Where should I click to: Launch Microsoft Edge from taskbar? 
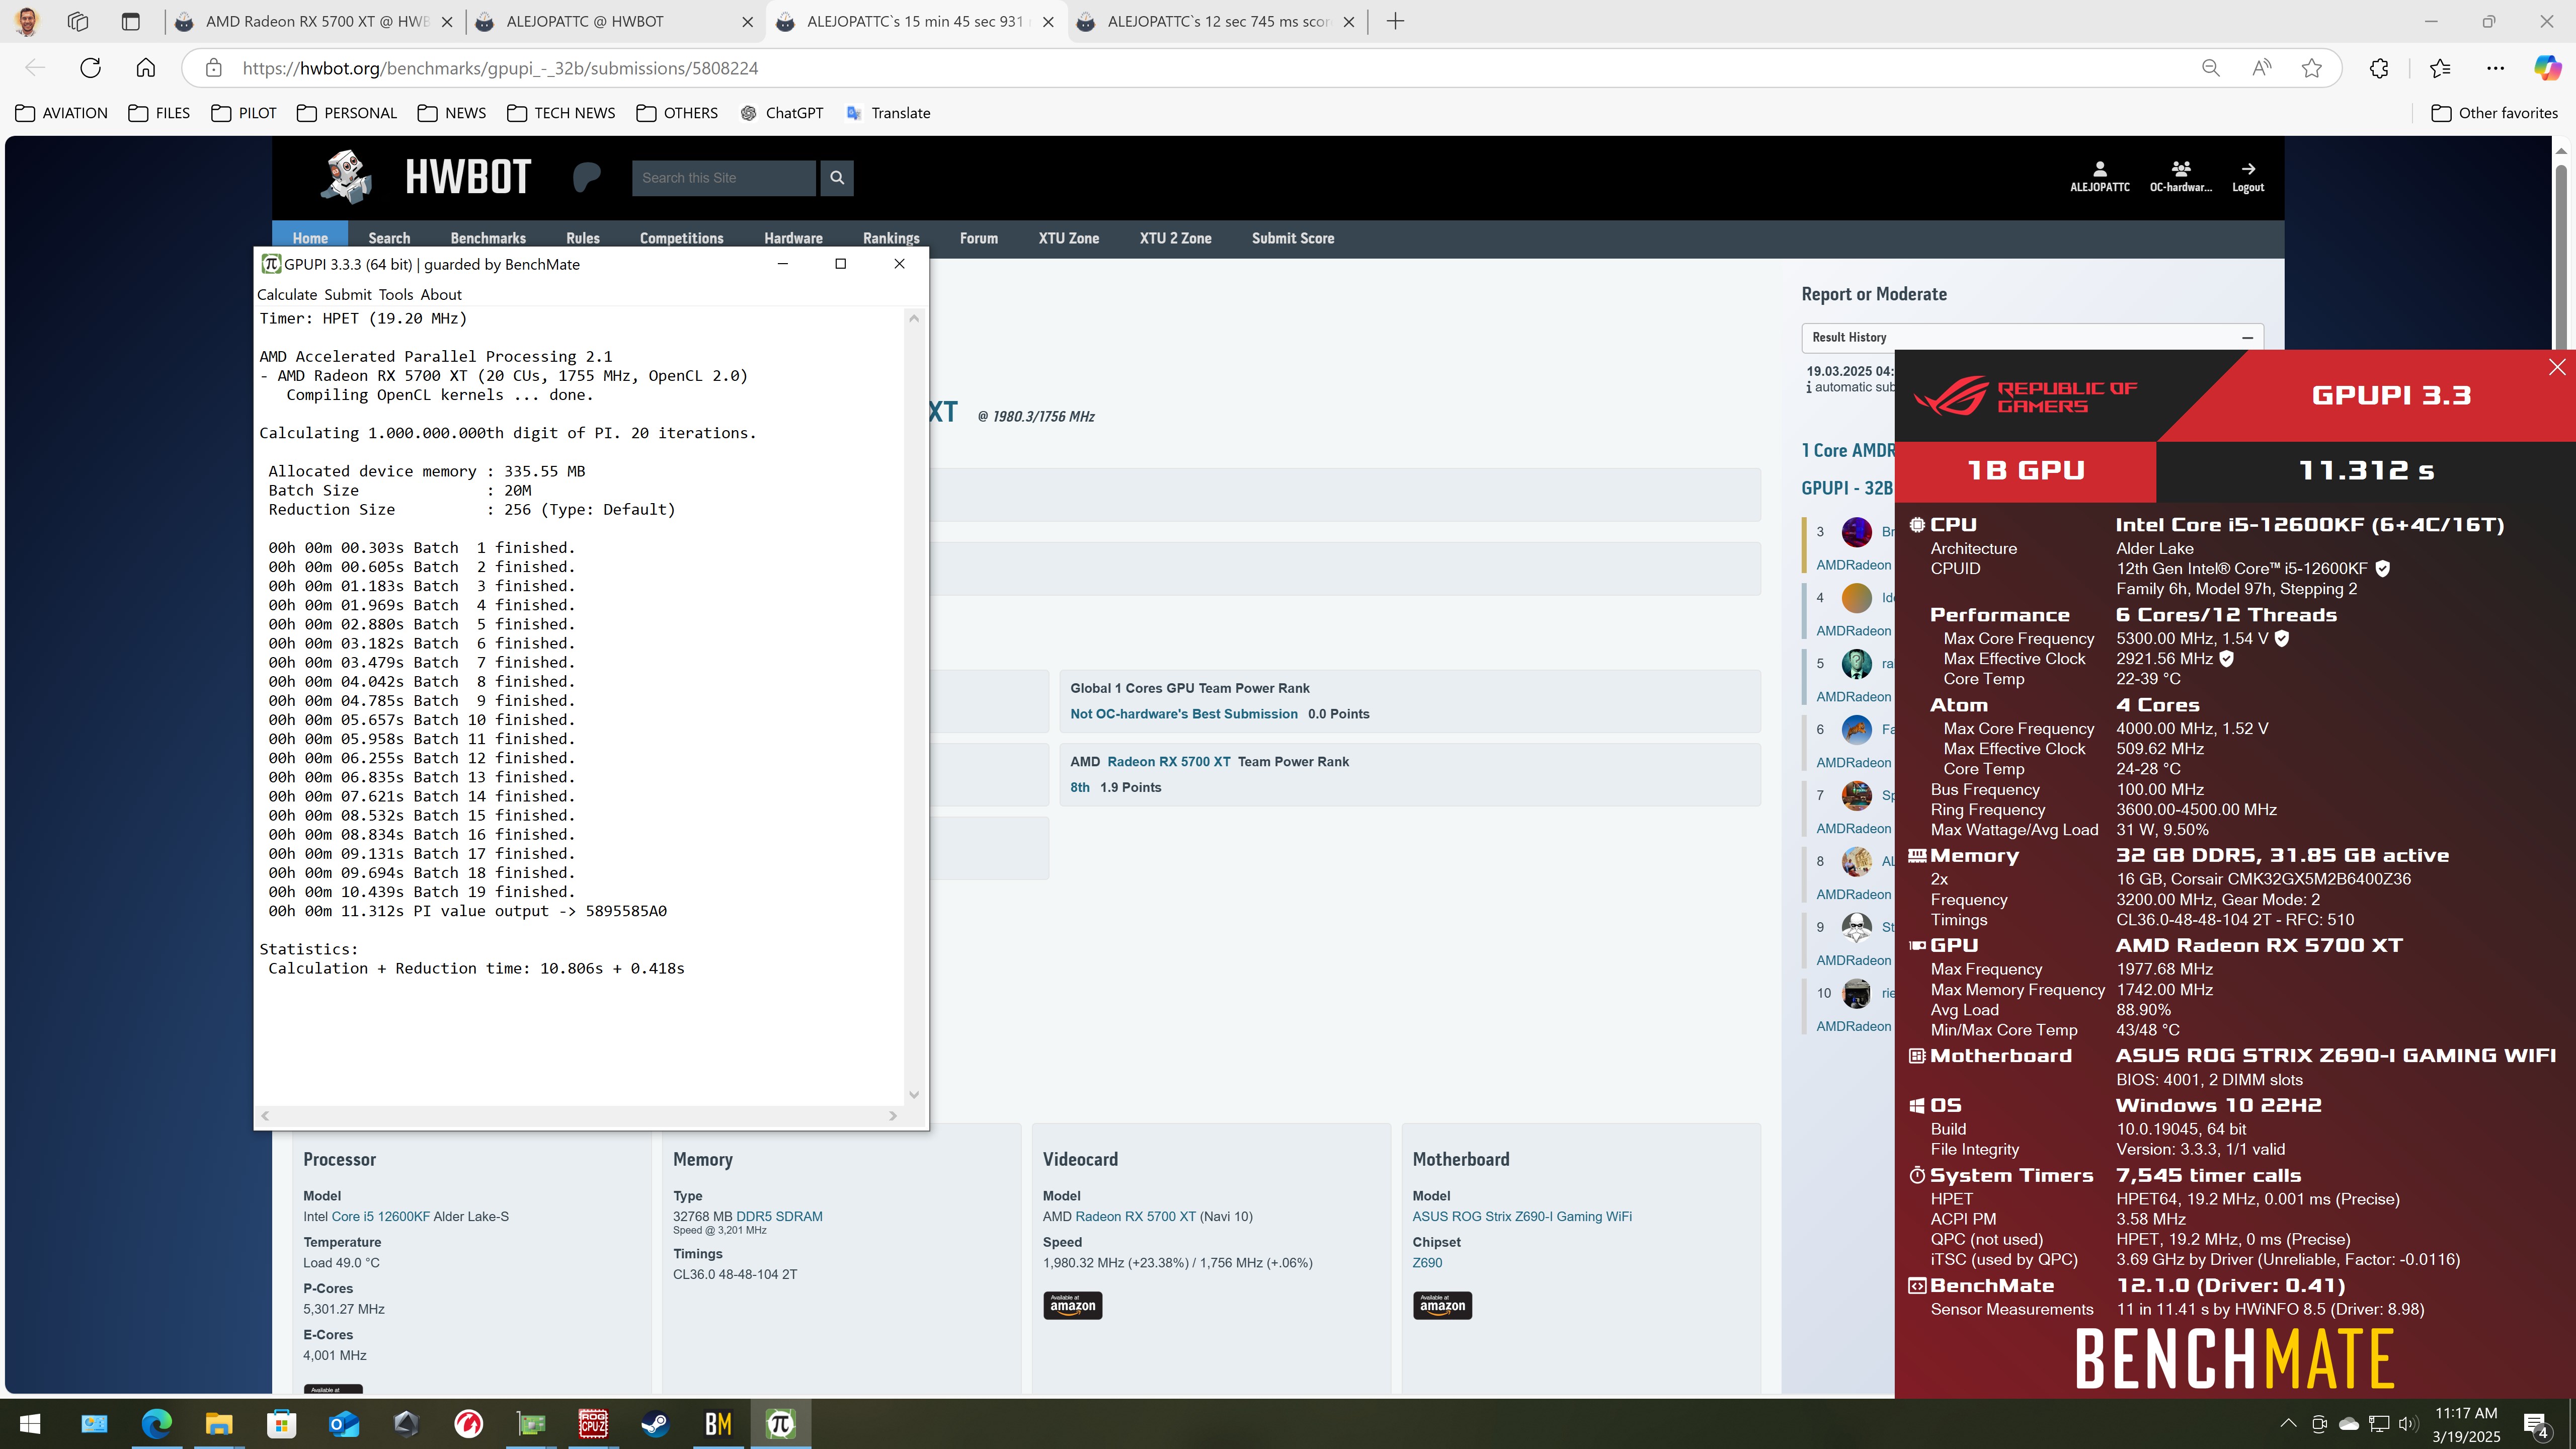pos(156,1423)
